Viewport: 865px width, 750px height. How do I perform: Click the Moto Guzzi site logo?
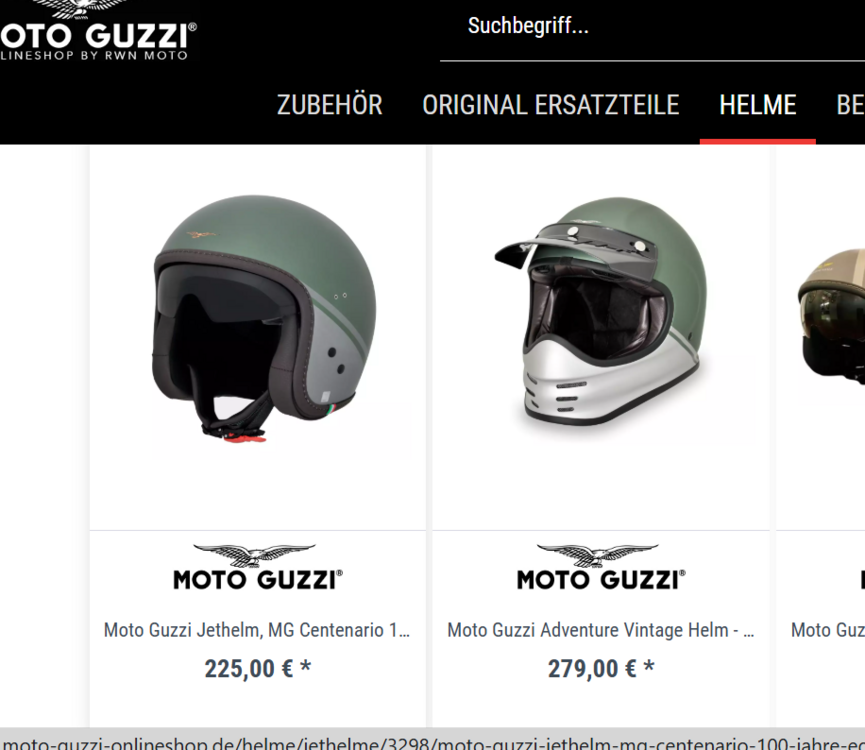[98, 30]
